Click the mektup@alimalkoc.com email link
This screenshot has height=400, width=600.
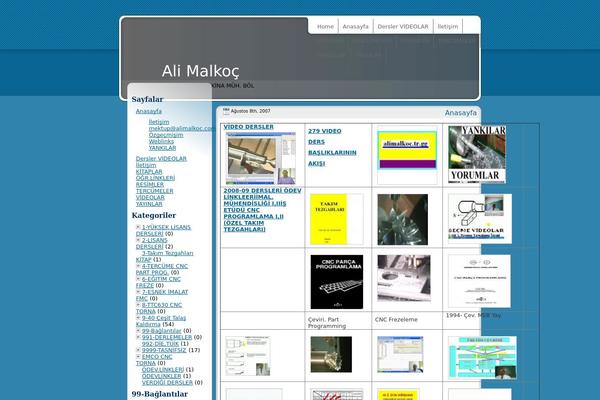click(182, 129)
